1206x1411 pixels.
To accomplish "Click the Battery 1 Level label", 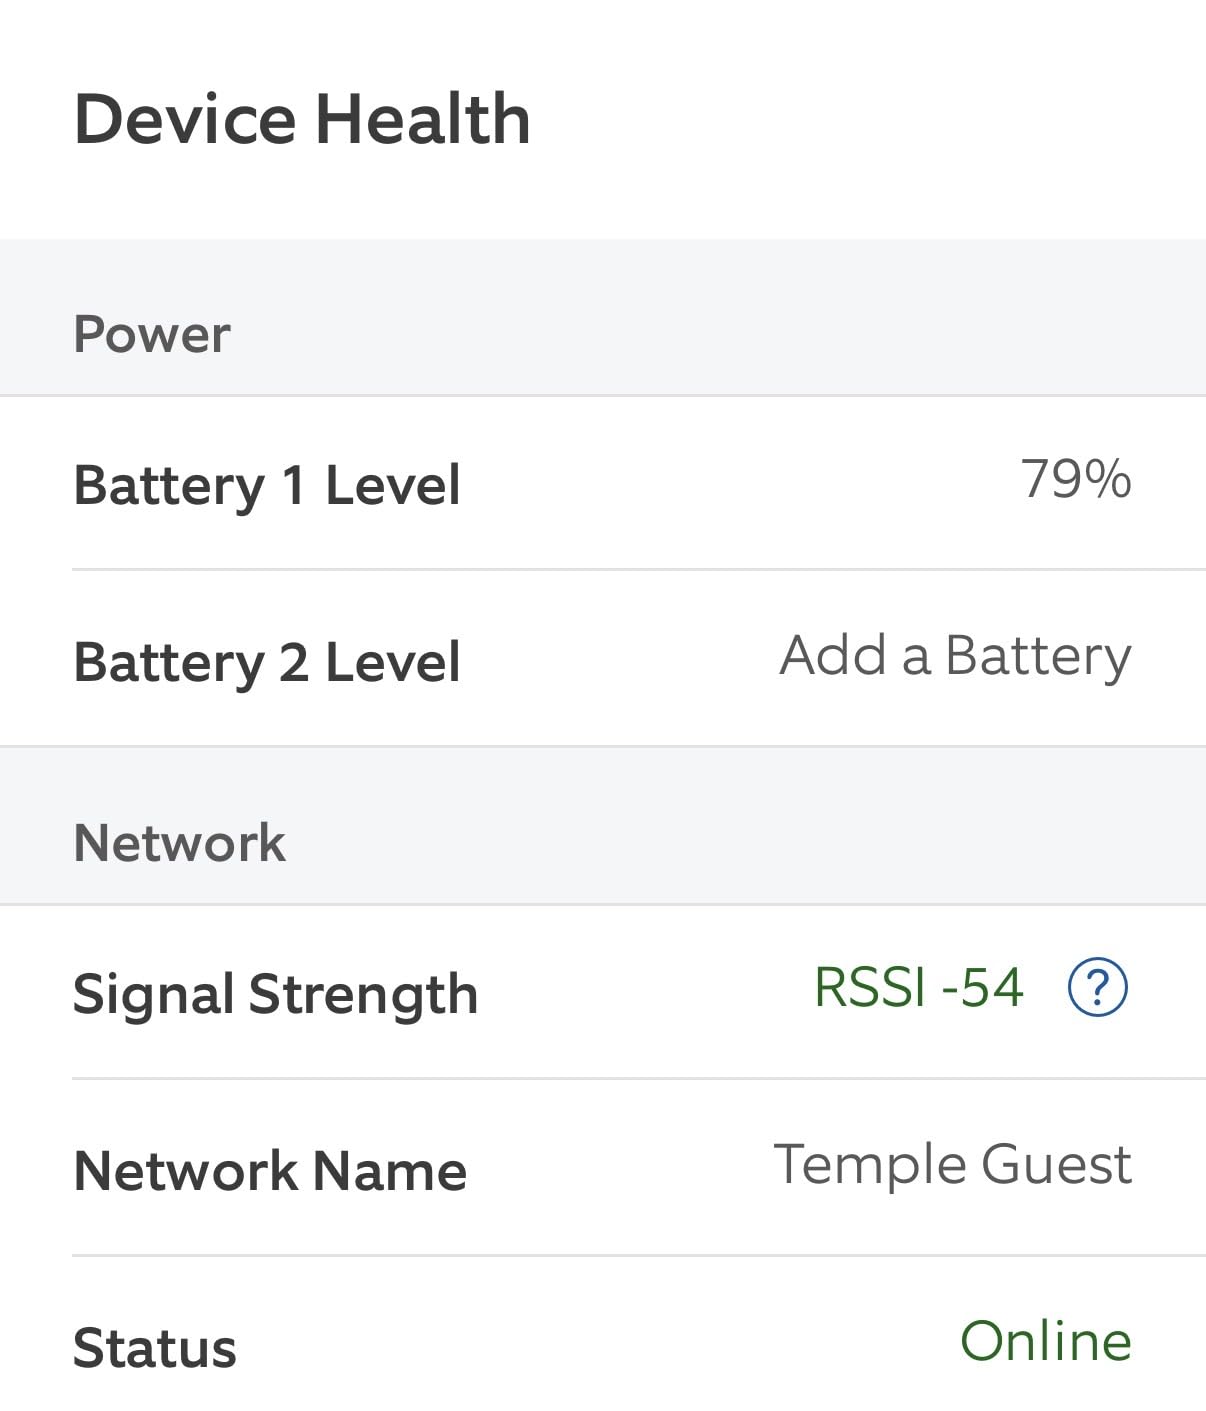I will pyautogui.click(x=267, y=485).
